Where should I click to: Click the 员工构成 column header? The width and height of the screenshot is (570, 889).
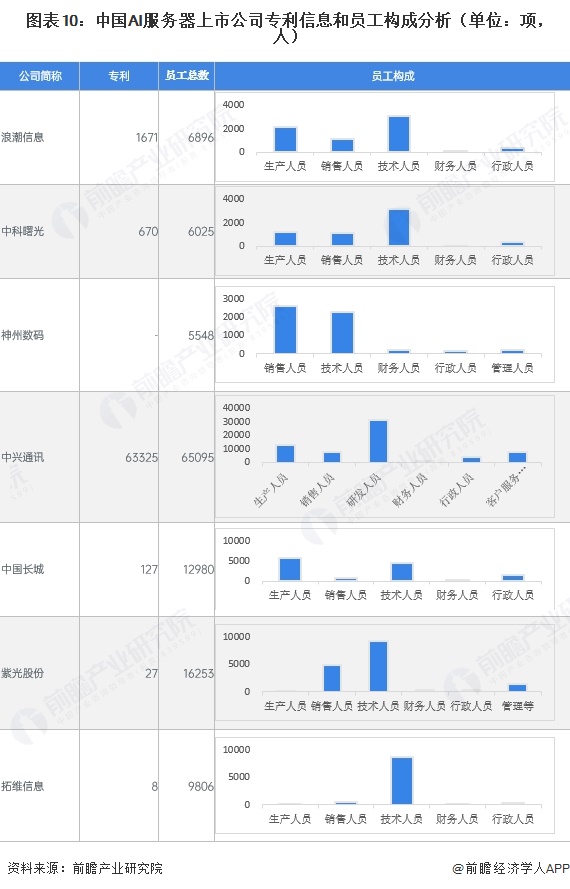coord(392,76)
